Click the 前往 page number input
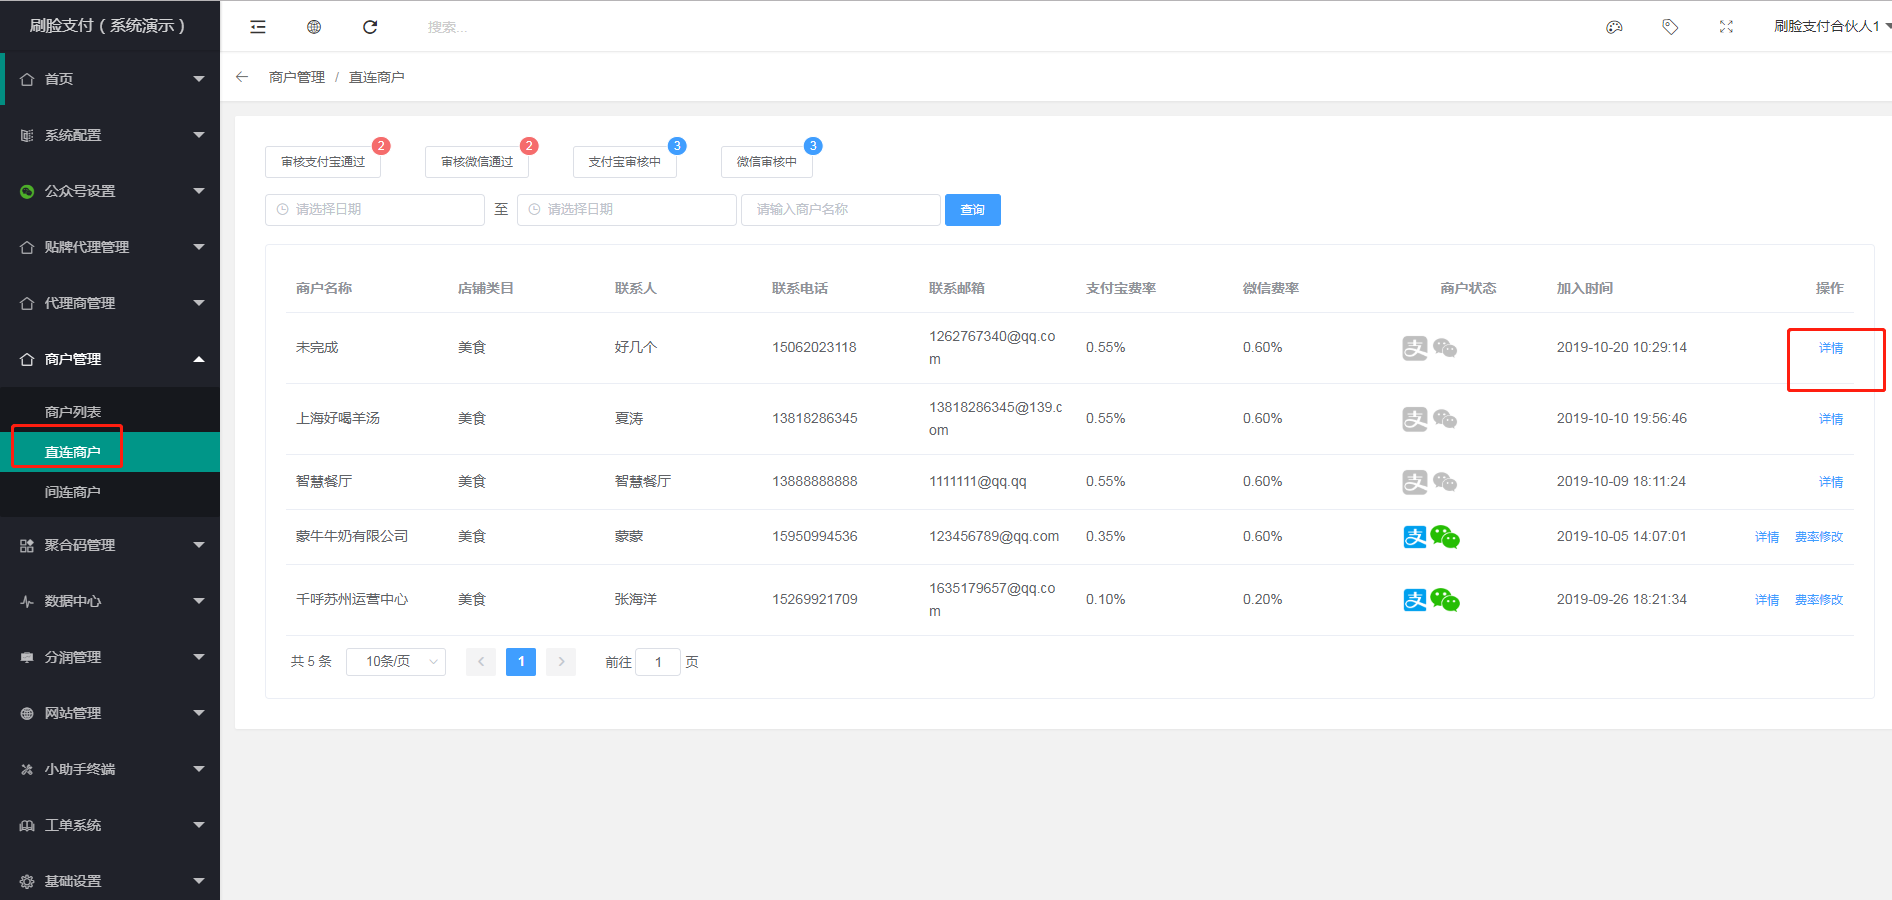The height and width of the screenshot is (900, 1892). point(658,662)
